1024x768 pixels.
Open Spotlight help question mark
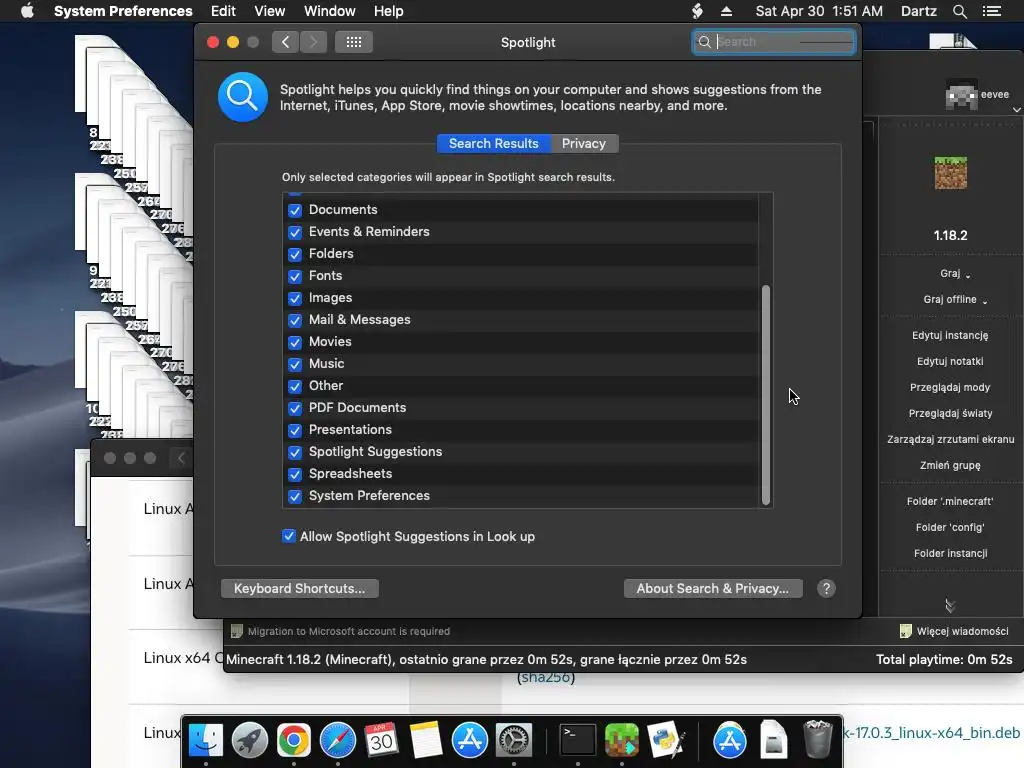(826, 588)
